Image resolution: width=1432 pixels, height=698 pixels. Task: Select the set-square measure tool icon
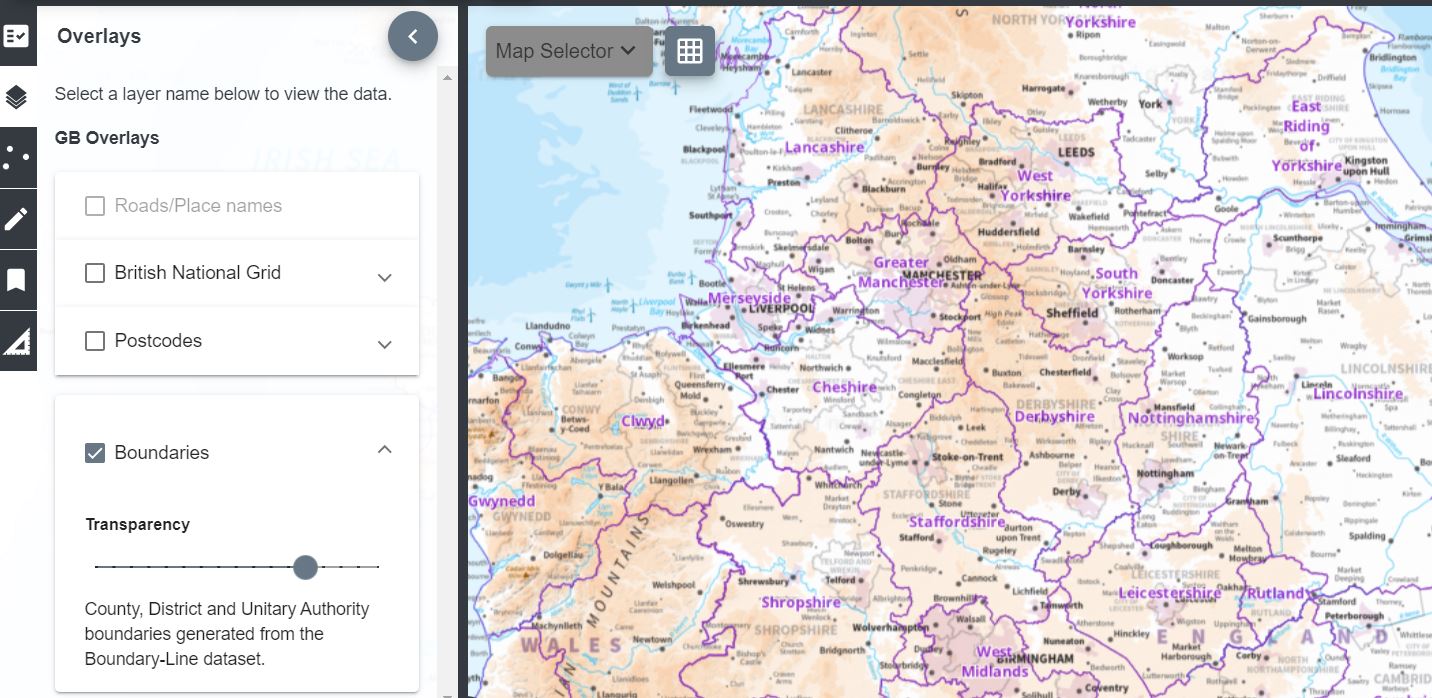17,341
